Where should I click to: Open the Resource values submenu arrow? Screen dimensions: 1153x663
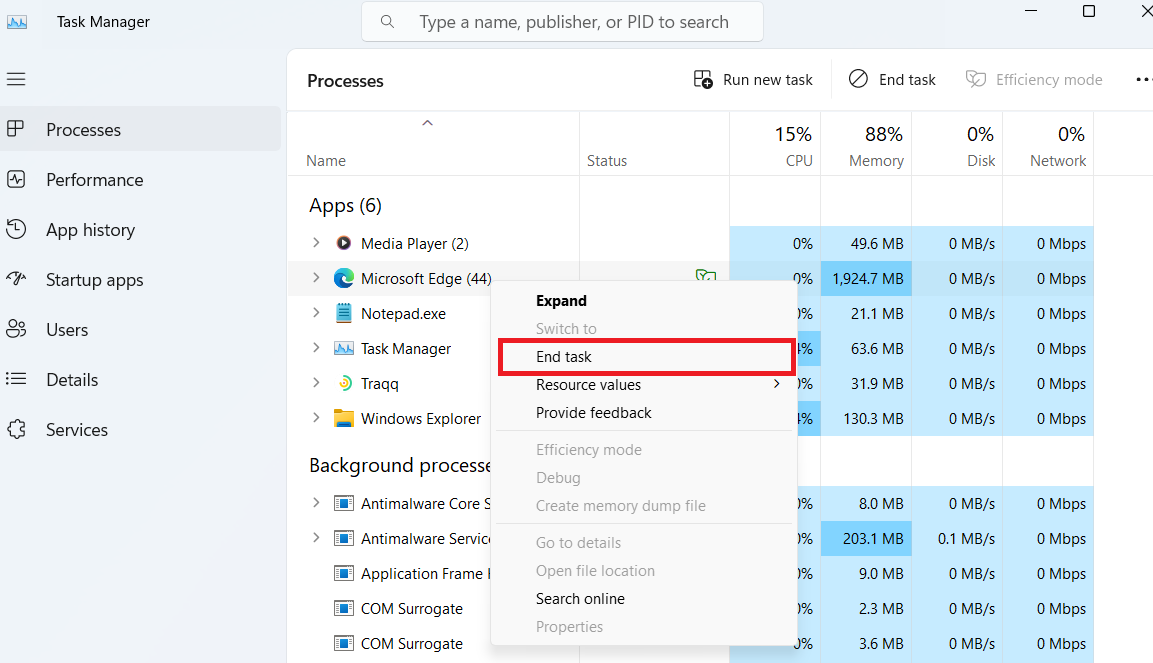(x=777, y=384)
